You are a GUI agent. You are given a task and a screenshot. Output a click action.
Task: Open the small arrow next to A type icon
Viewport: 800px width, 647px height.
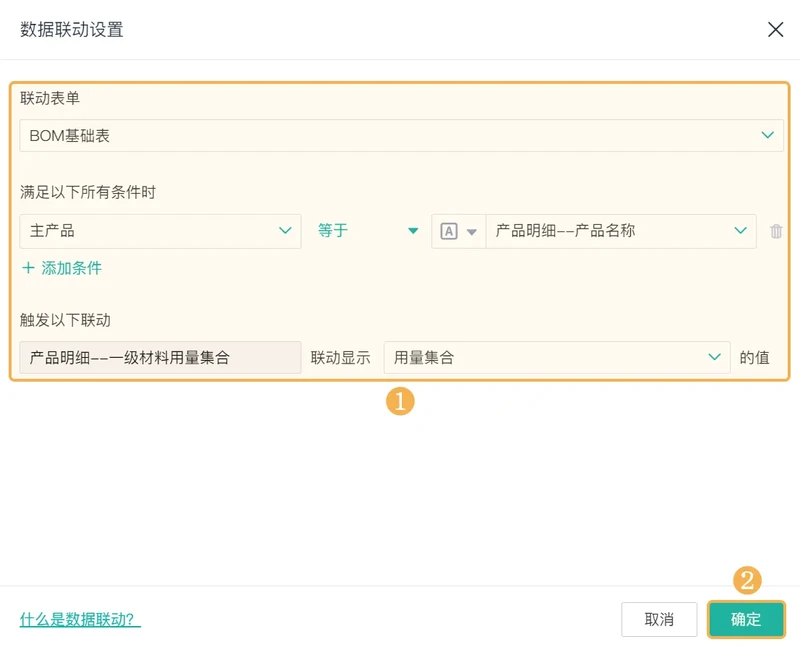(471, 232)
